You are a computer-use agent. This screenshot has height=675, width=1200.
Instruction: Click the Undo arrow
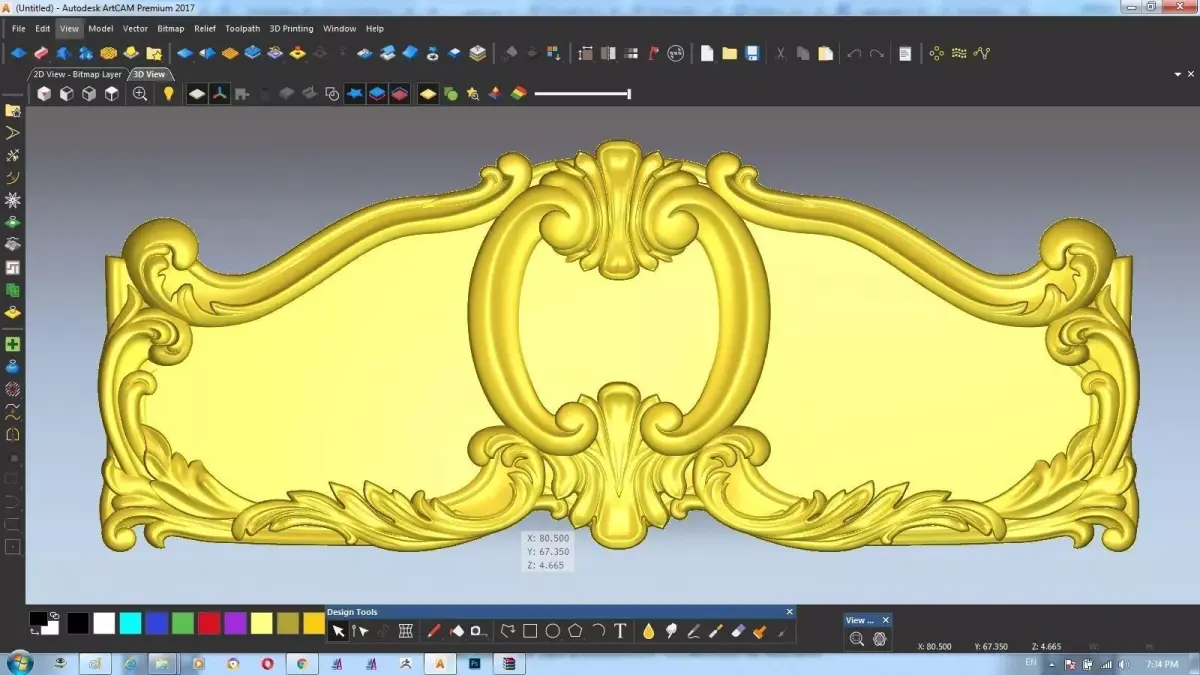click(853, 53)
